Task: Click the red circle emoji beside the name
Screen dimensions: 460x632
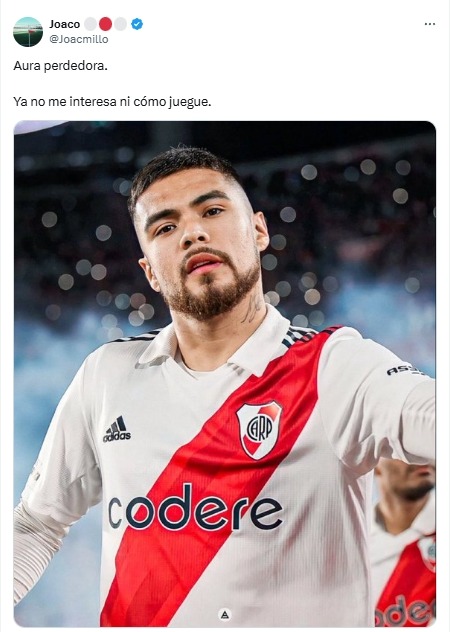Action: tap(105, 24)
